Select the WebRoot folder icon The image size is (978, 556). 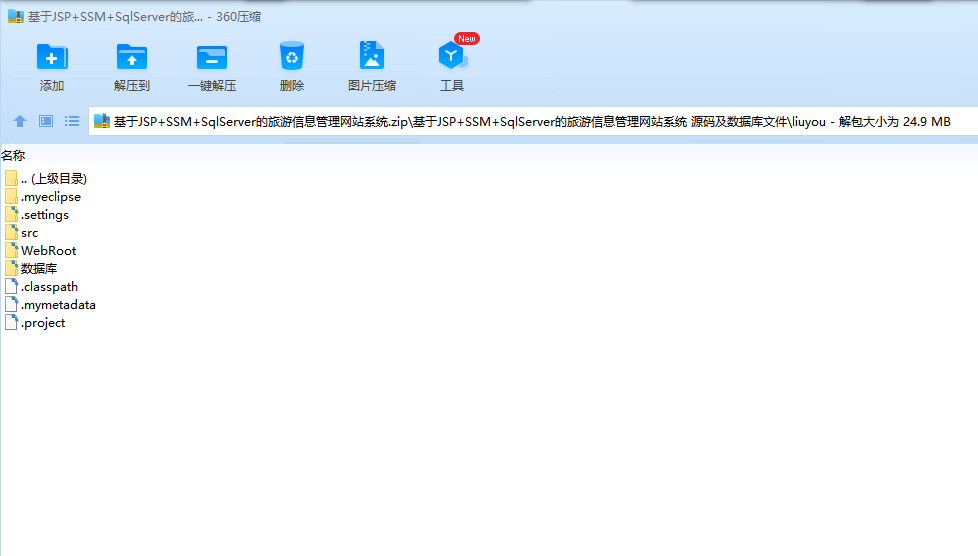[11, 251]
